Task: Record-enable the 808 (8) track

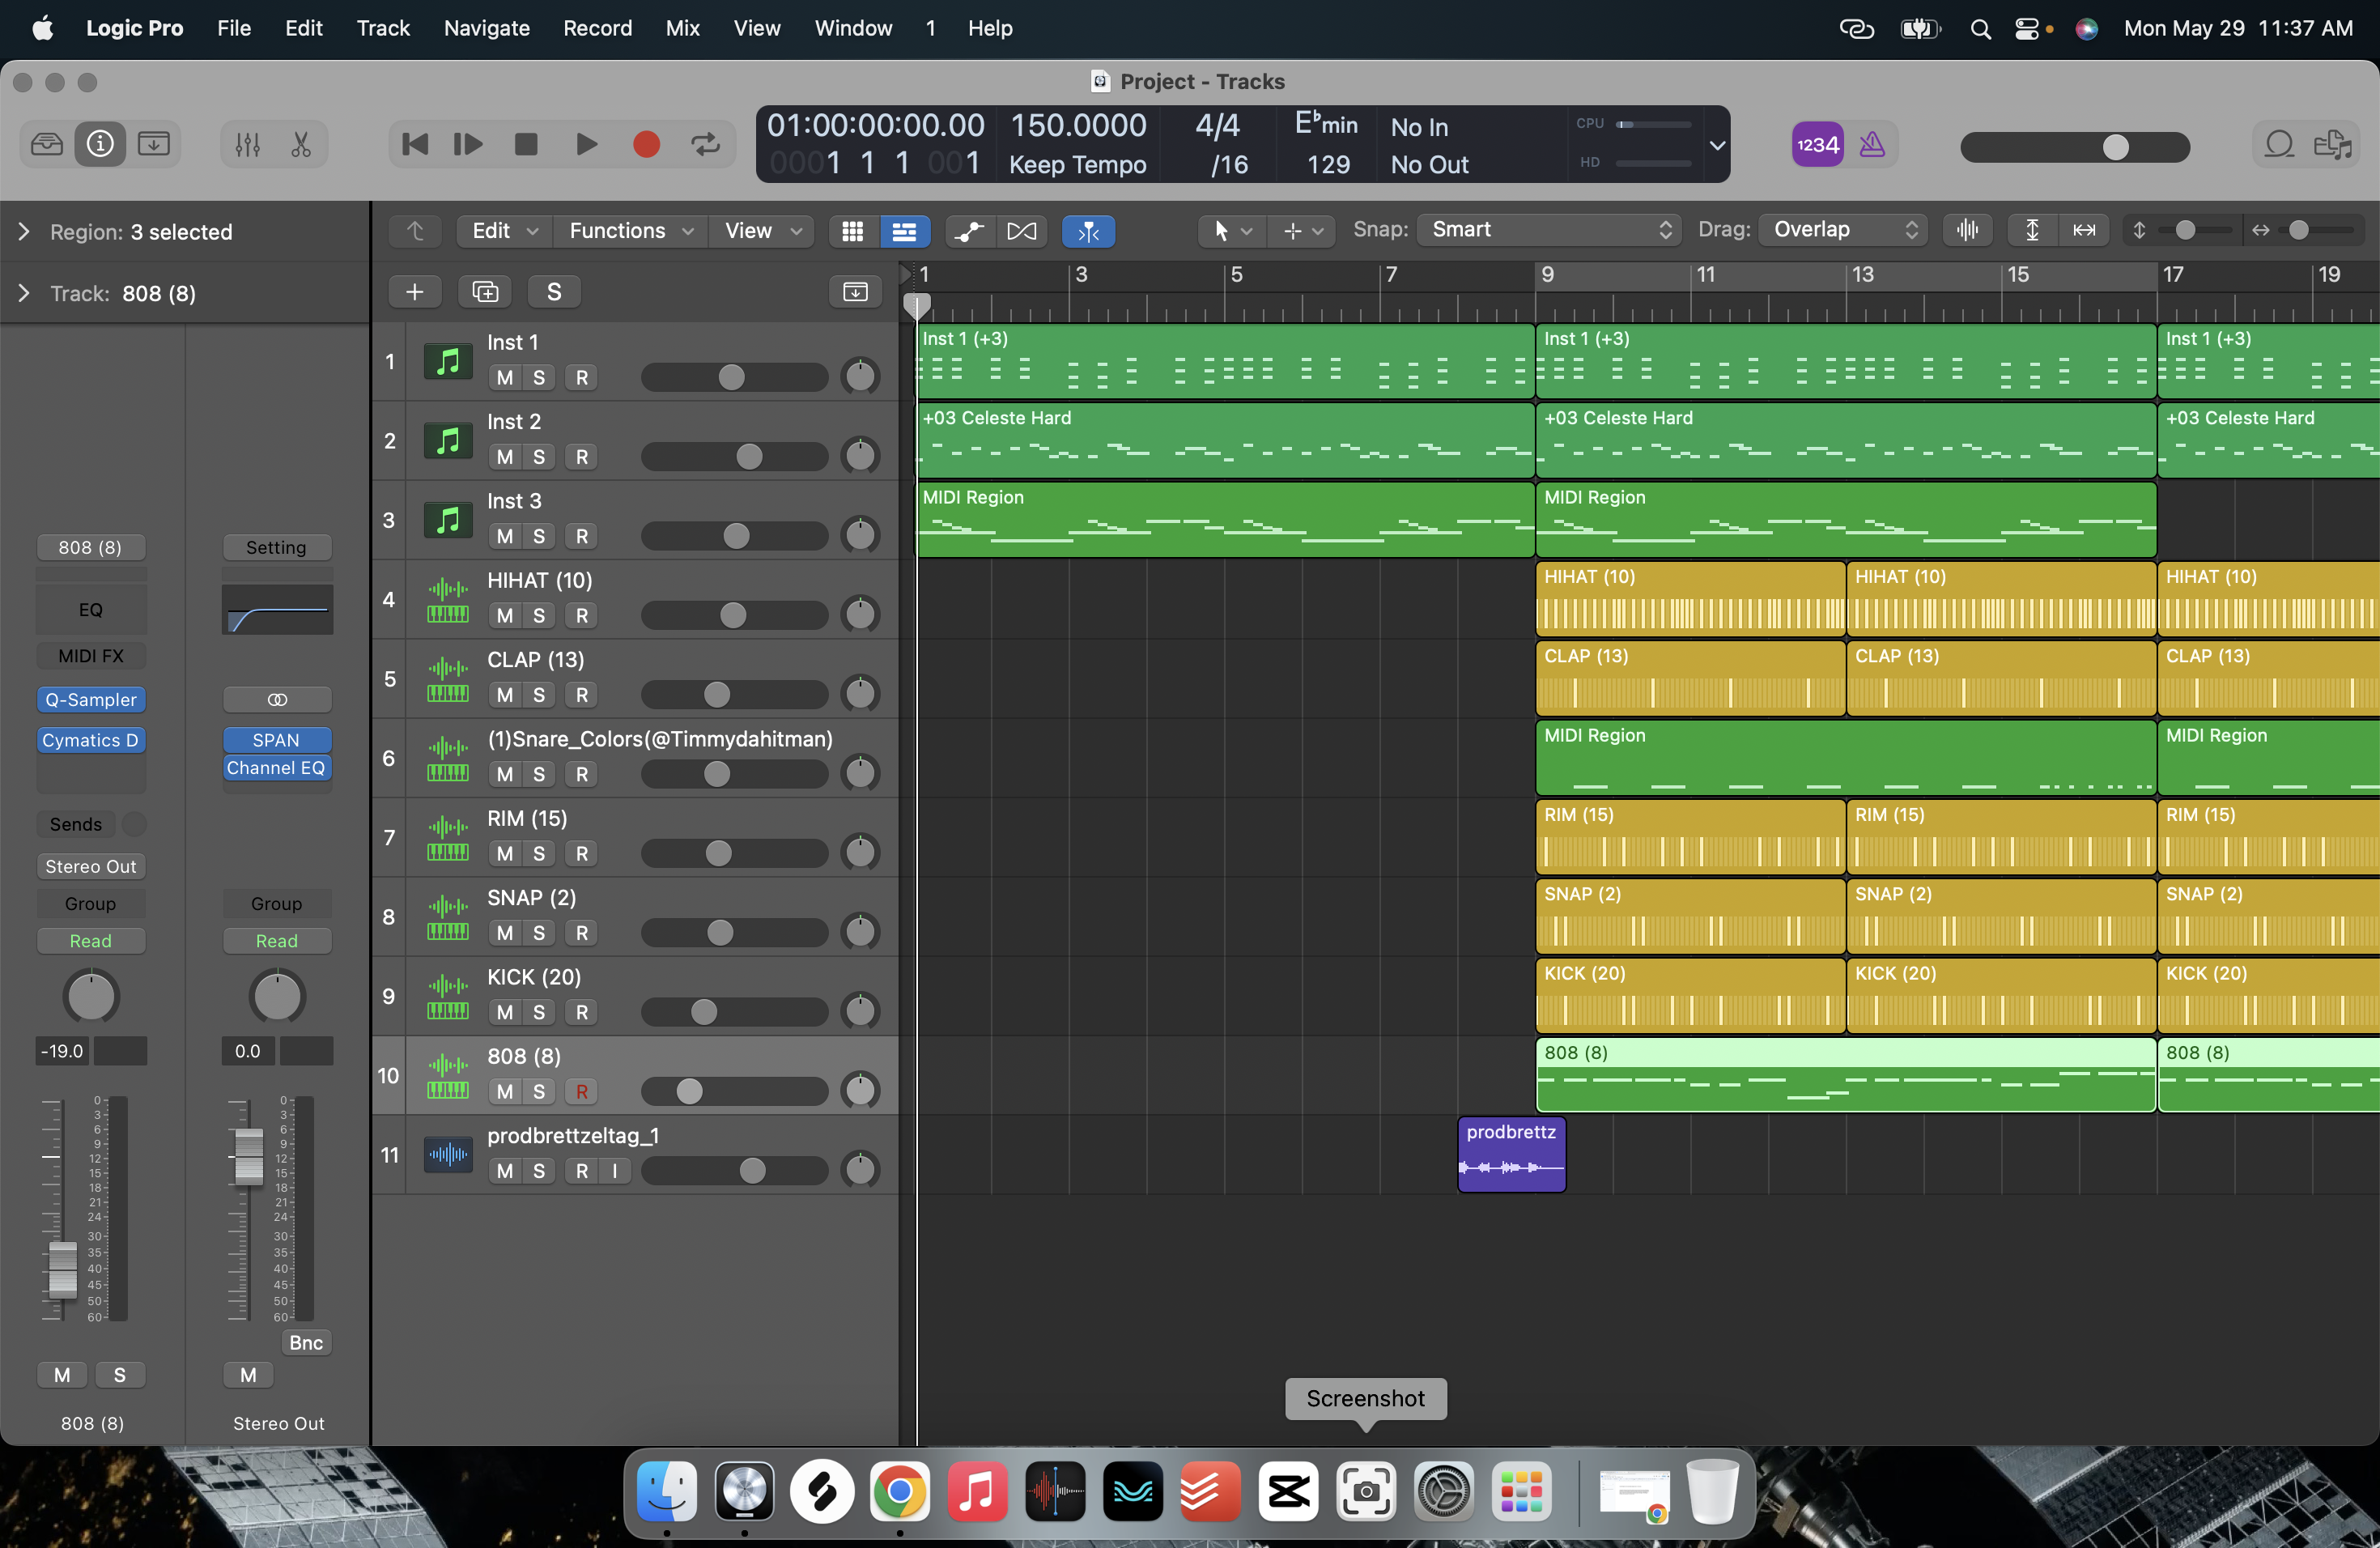Action: pyautogui.click(x=582, y=1092)
